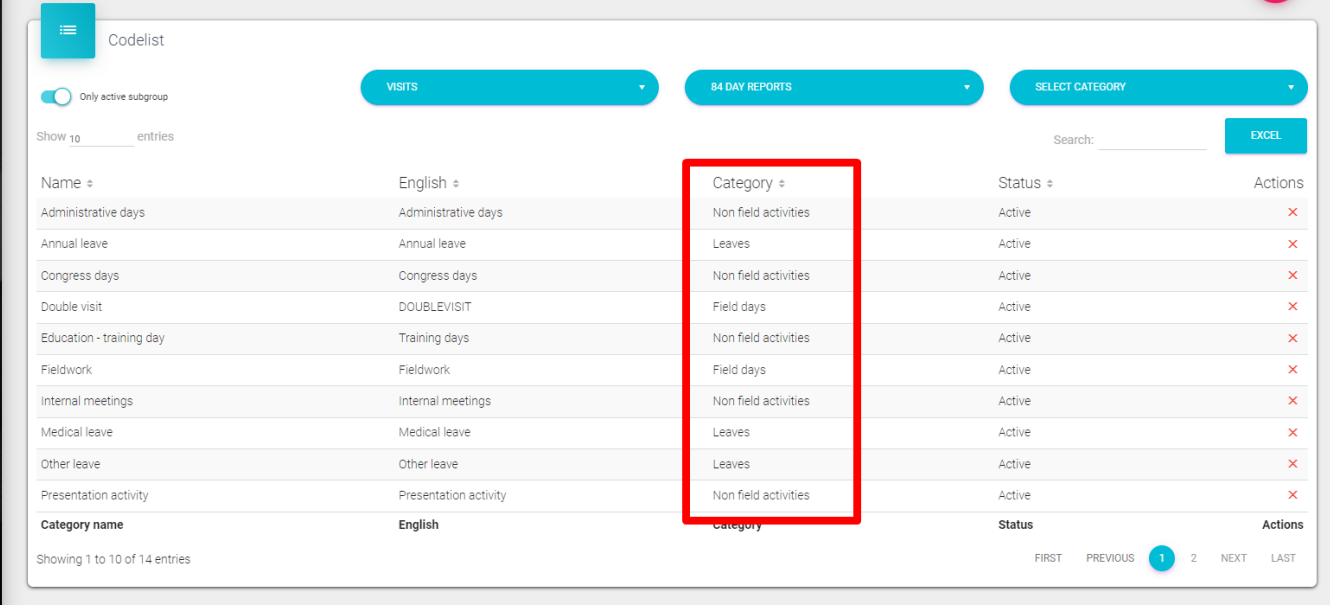Image resolution: width=1330 pixels, height=605 pixels.
Task: Remove the Medical leave row
Action: [1292, 432]
